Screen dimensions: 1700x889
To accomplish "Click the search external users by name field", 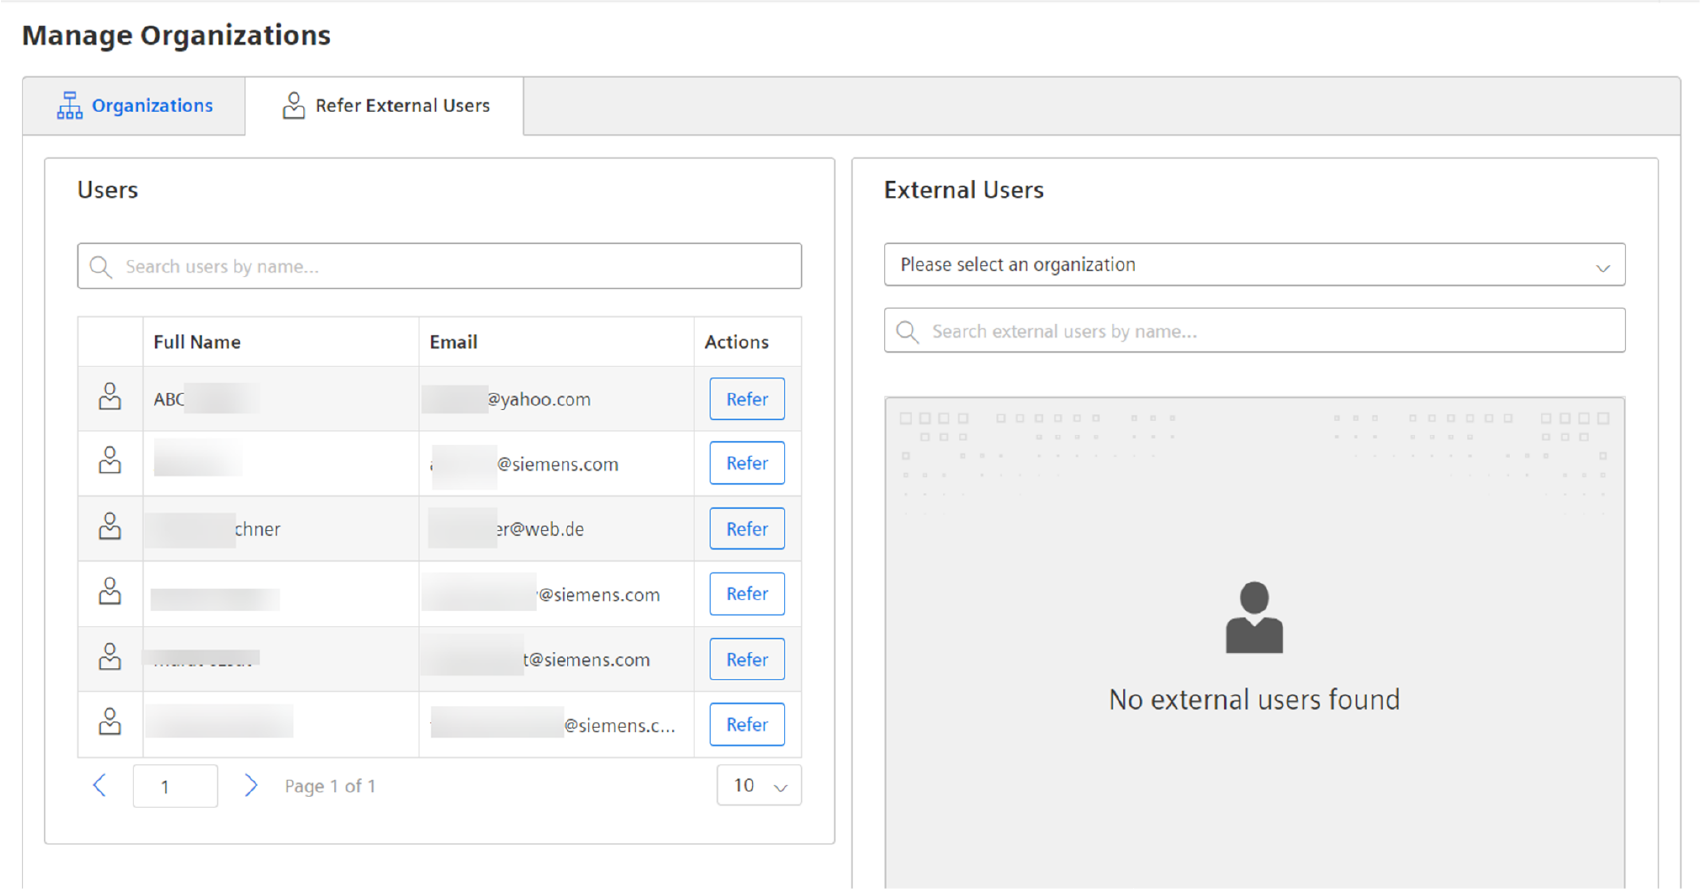I will click(x=1254, y=331).
